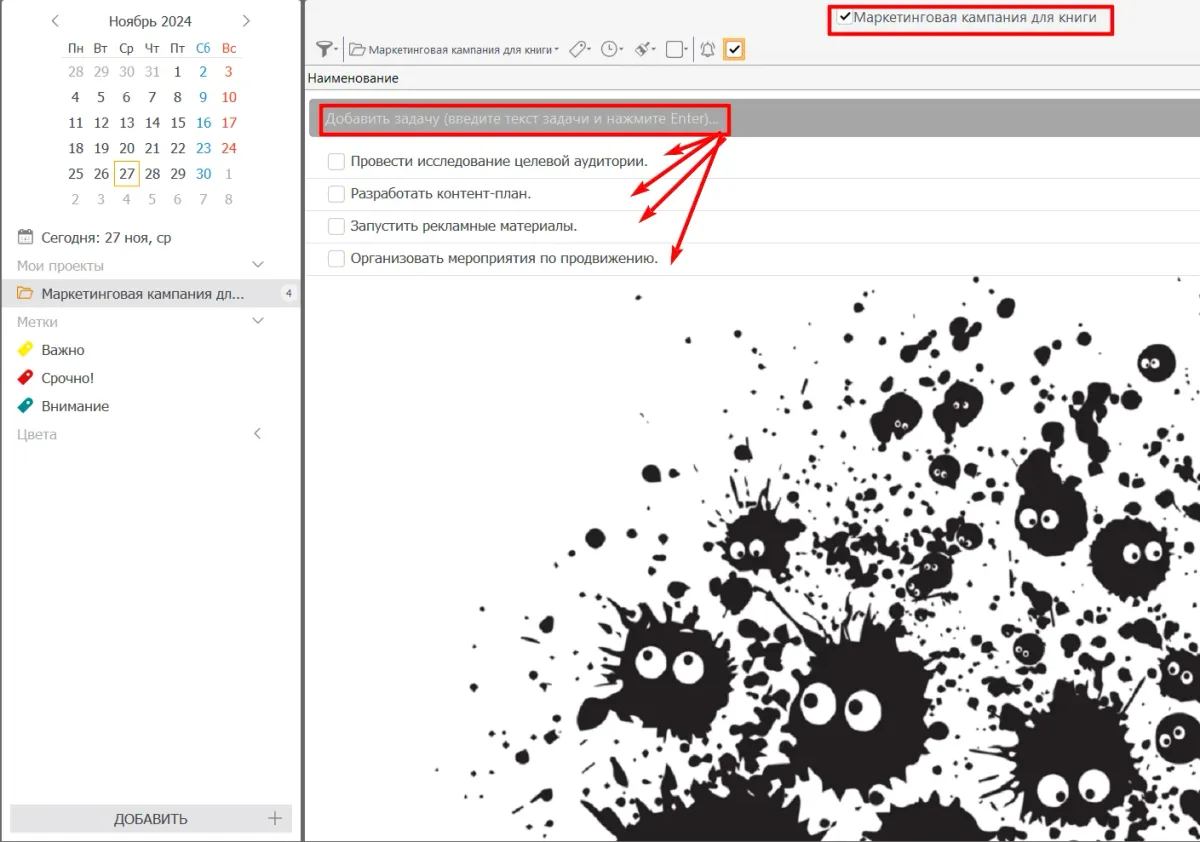Go to next month in calendar
The height and width of the screenshot is (842, 1200).
(246, 21)
